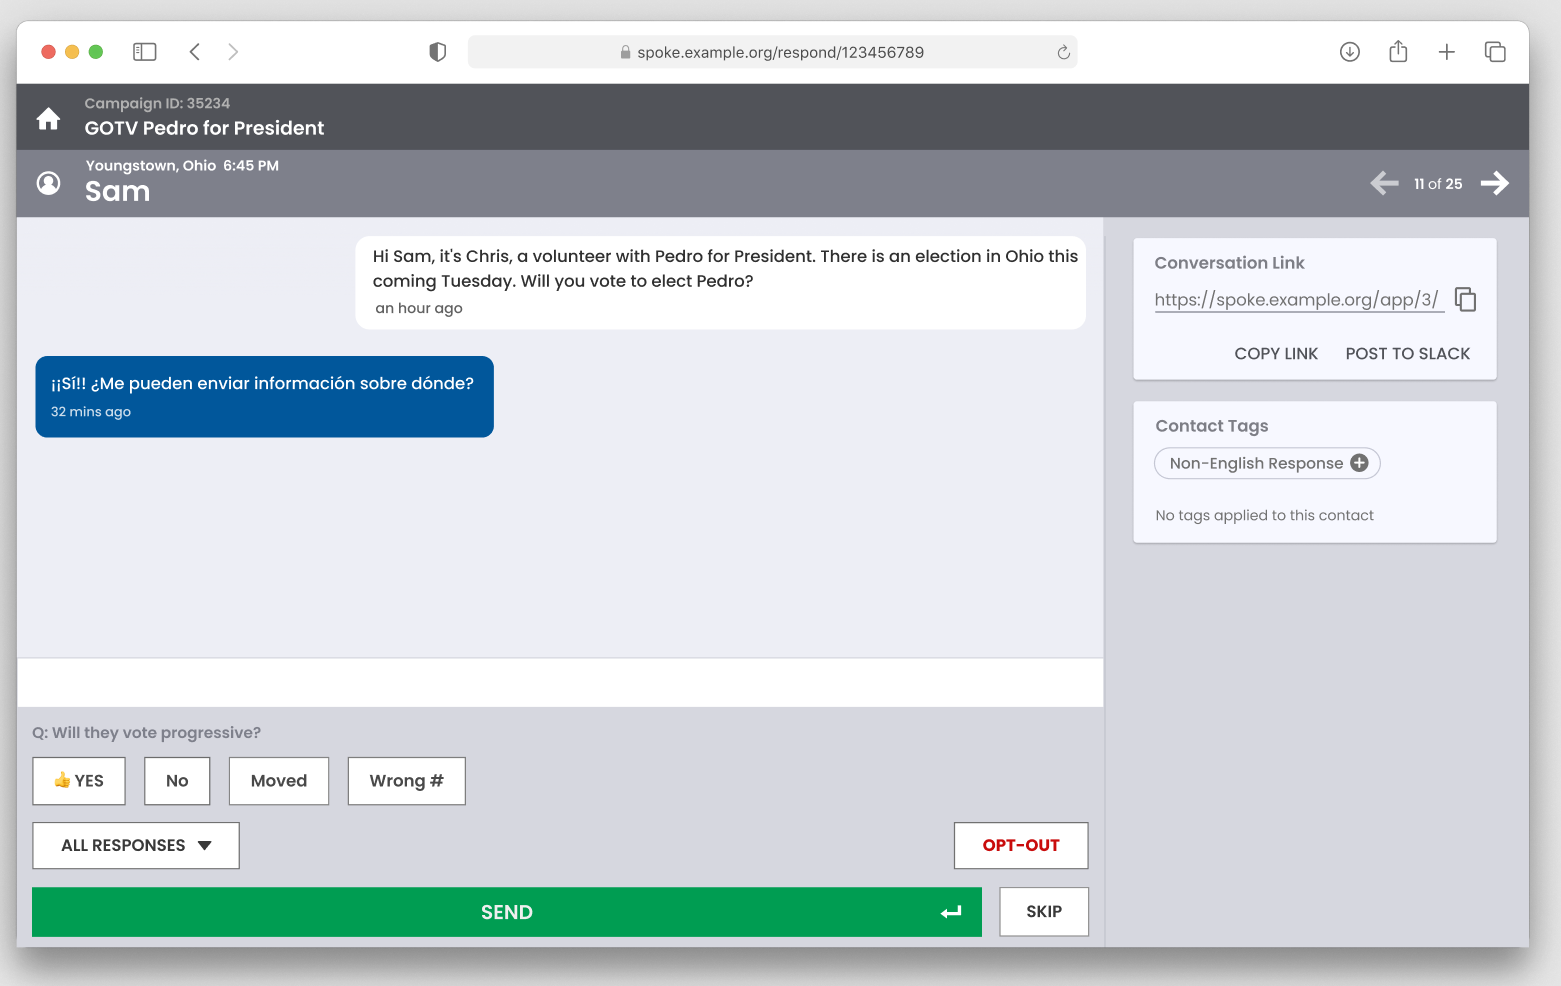Click the enter-arrow icon on Send bar
Screen dimensions: 1561x986
[x=951, y=912]
